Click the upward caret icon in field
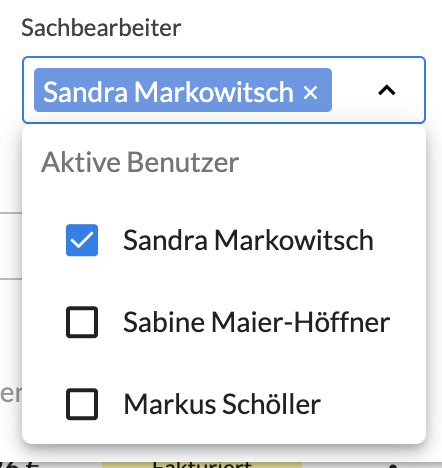This screenshot has width=442, height=468. coord(387,90)
